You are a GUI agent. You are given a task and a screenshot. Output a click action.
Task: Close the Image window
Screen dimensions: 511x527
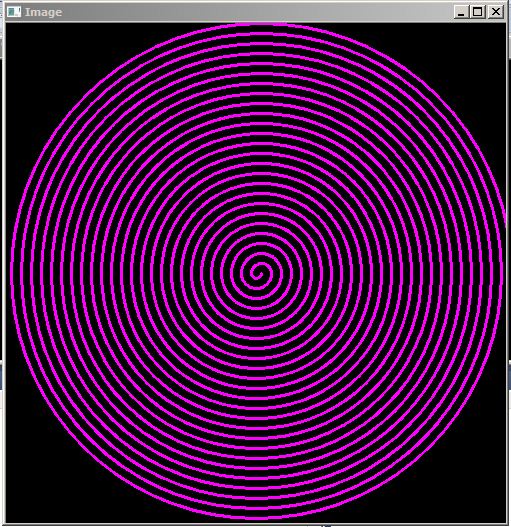496,12
